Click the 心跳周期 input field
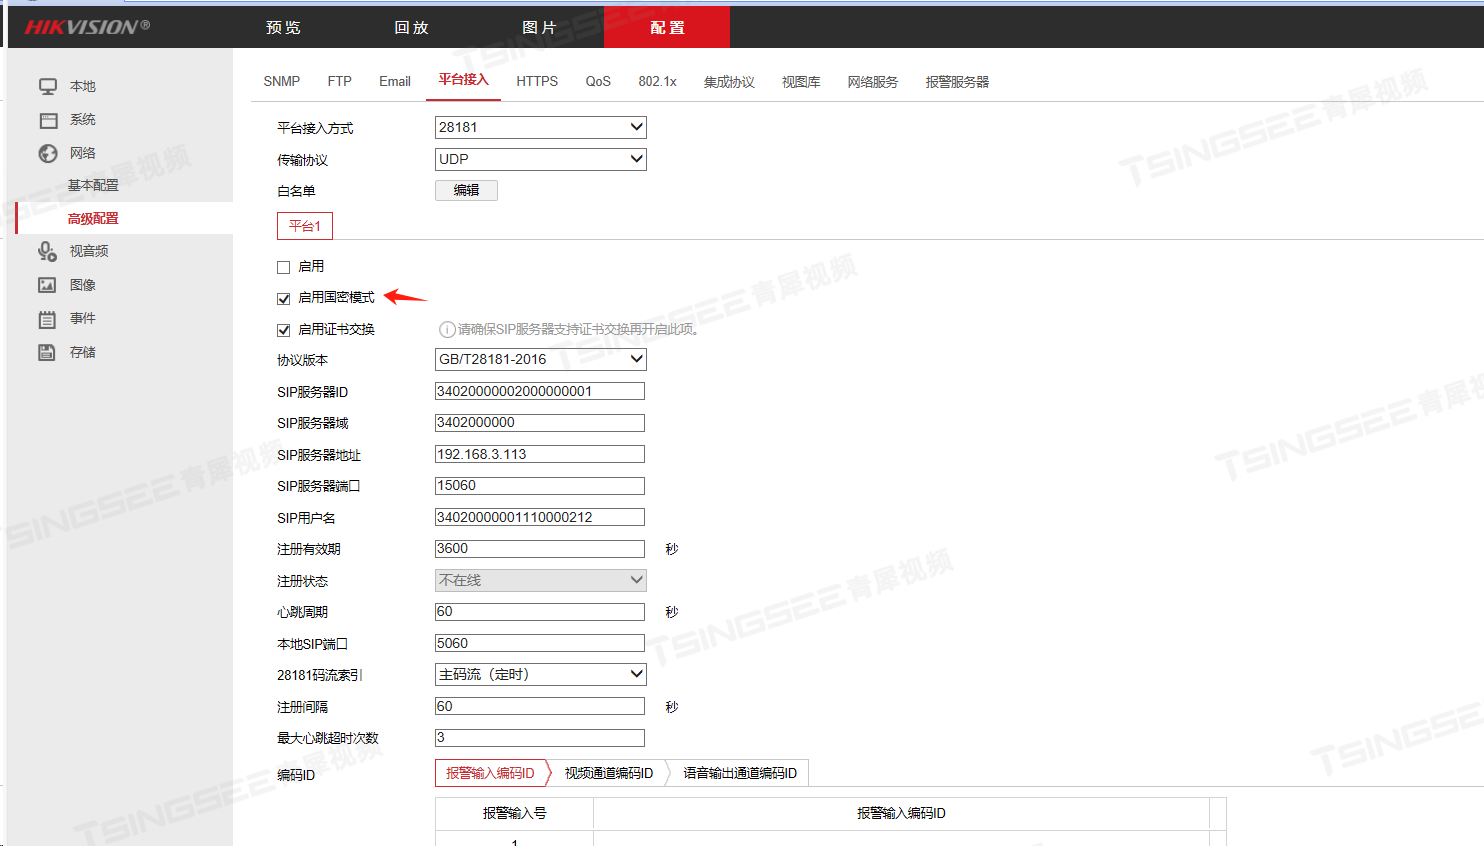 [540, 611]
